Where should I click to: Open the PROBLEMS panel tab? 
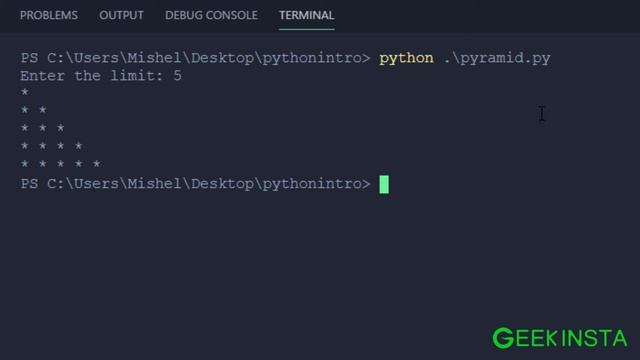click(x=49, y=16)
